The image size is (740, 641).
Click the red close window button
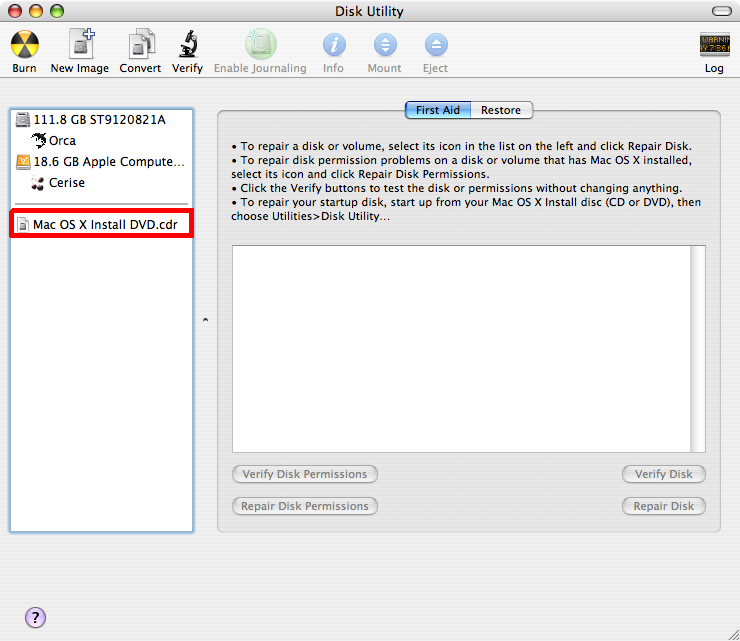pyautogui.click(x=15, y=11)
